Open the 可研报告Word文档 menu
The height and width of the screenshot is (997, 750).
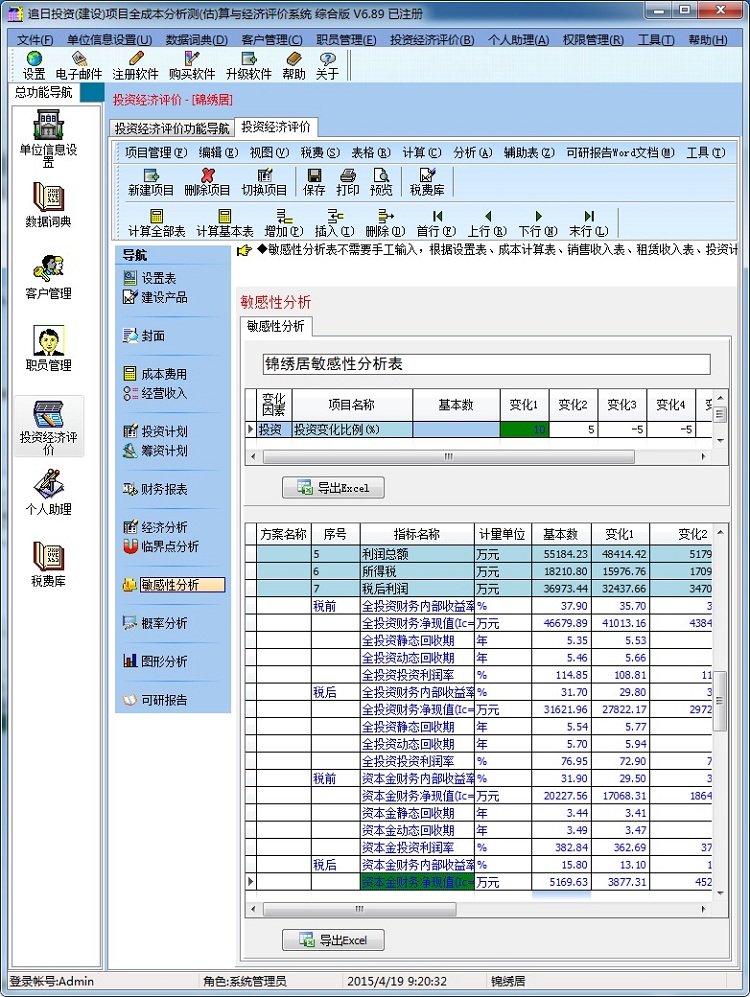coord(620,153)
